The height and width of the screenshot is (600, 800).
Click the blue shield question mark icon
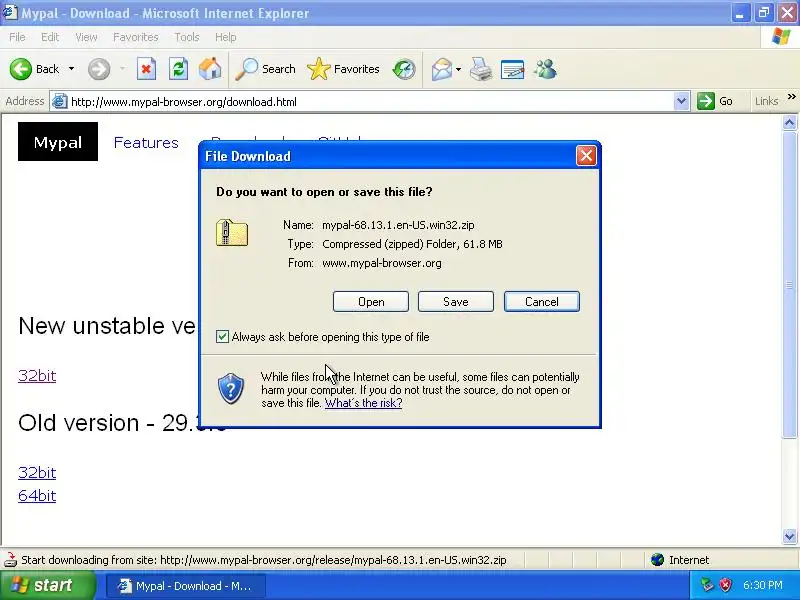pos(231,388)
